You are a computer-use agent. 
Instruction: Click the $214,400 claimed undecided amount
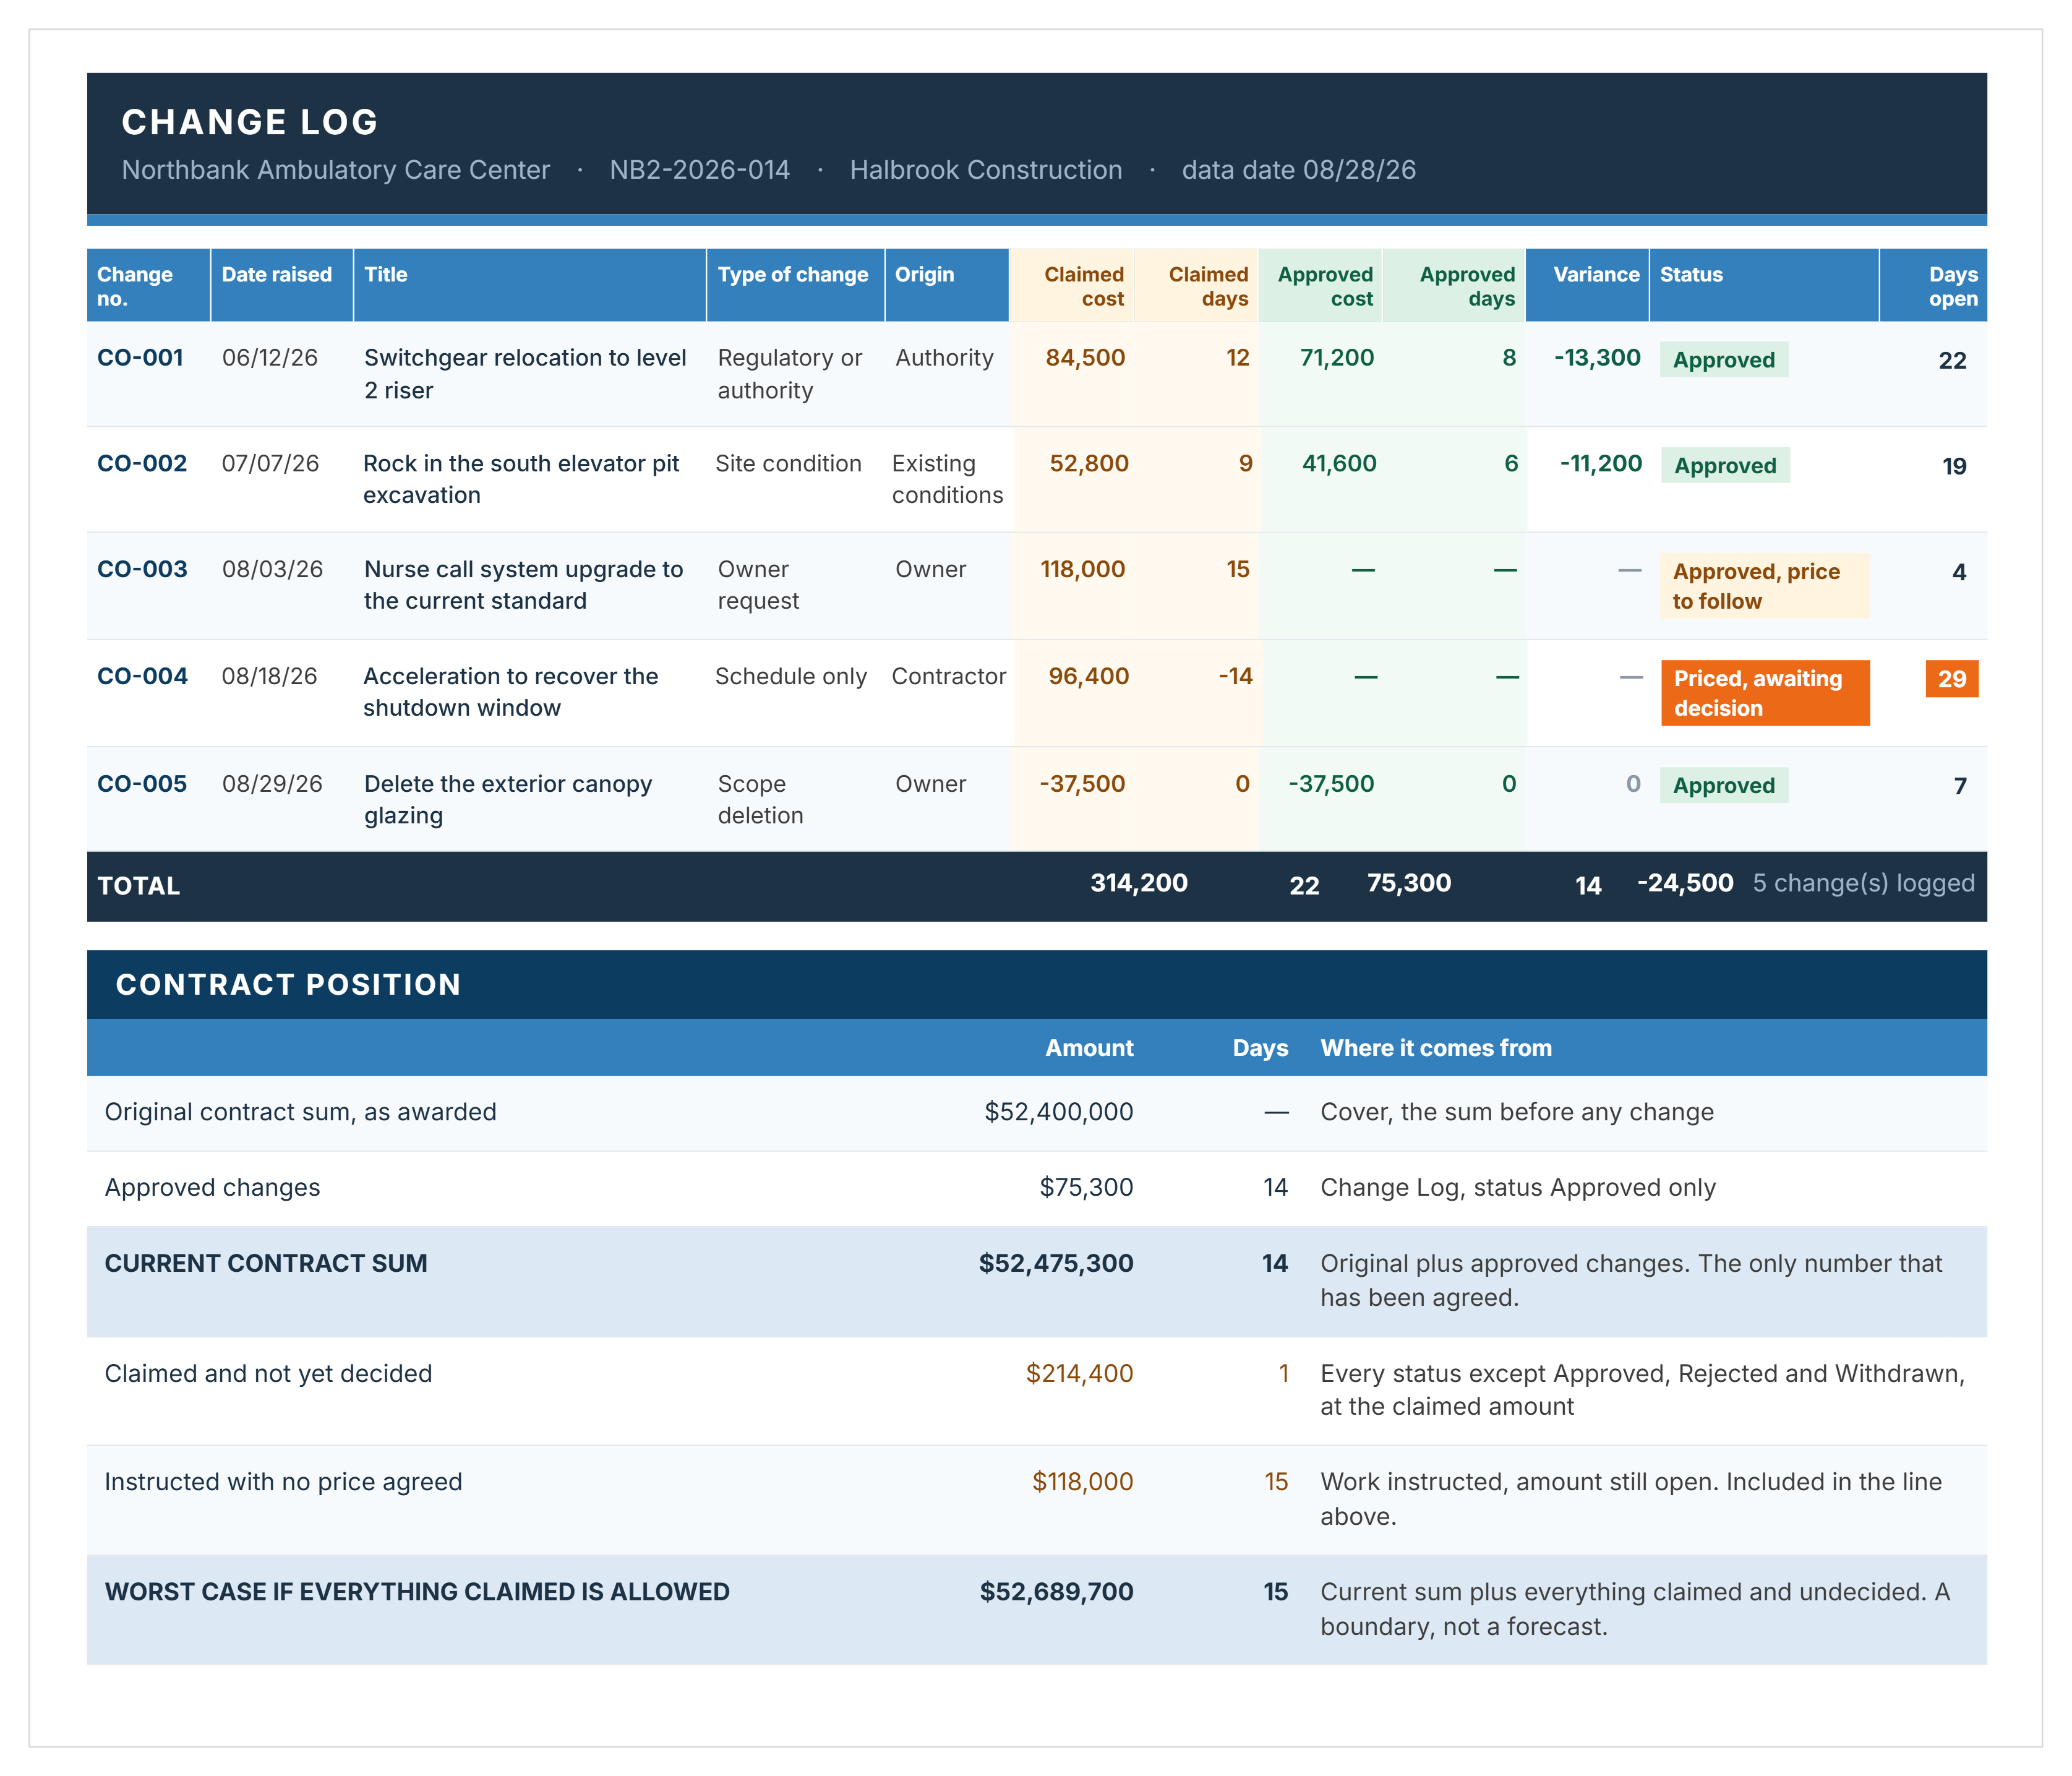tap(1080, 1374)
